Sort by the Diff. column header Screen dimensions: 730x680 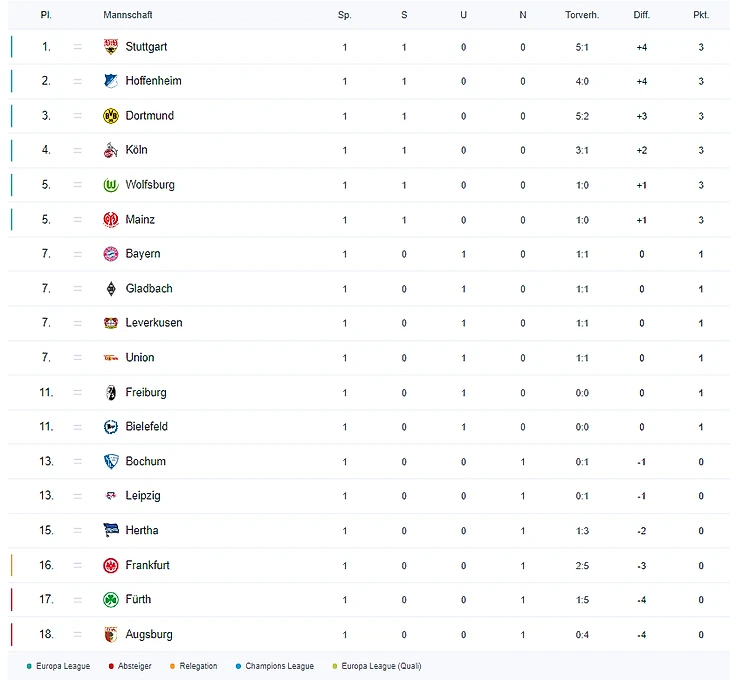(642, 15)
